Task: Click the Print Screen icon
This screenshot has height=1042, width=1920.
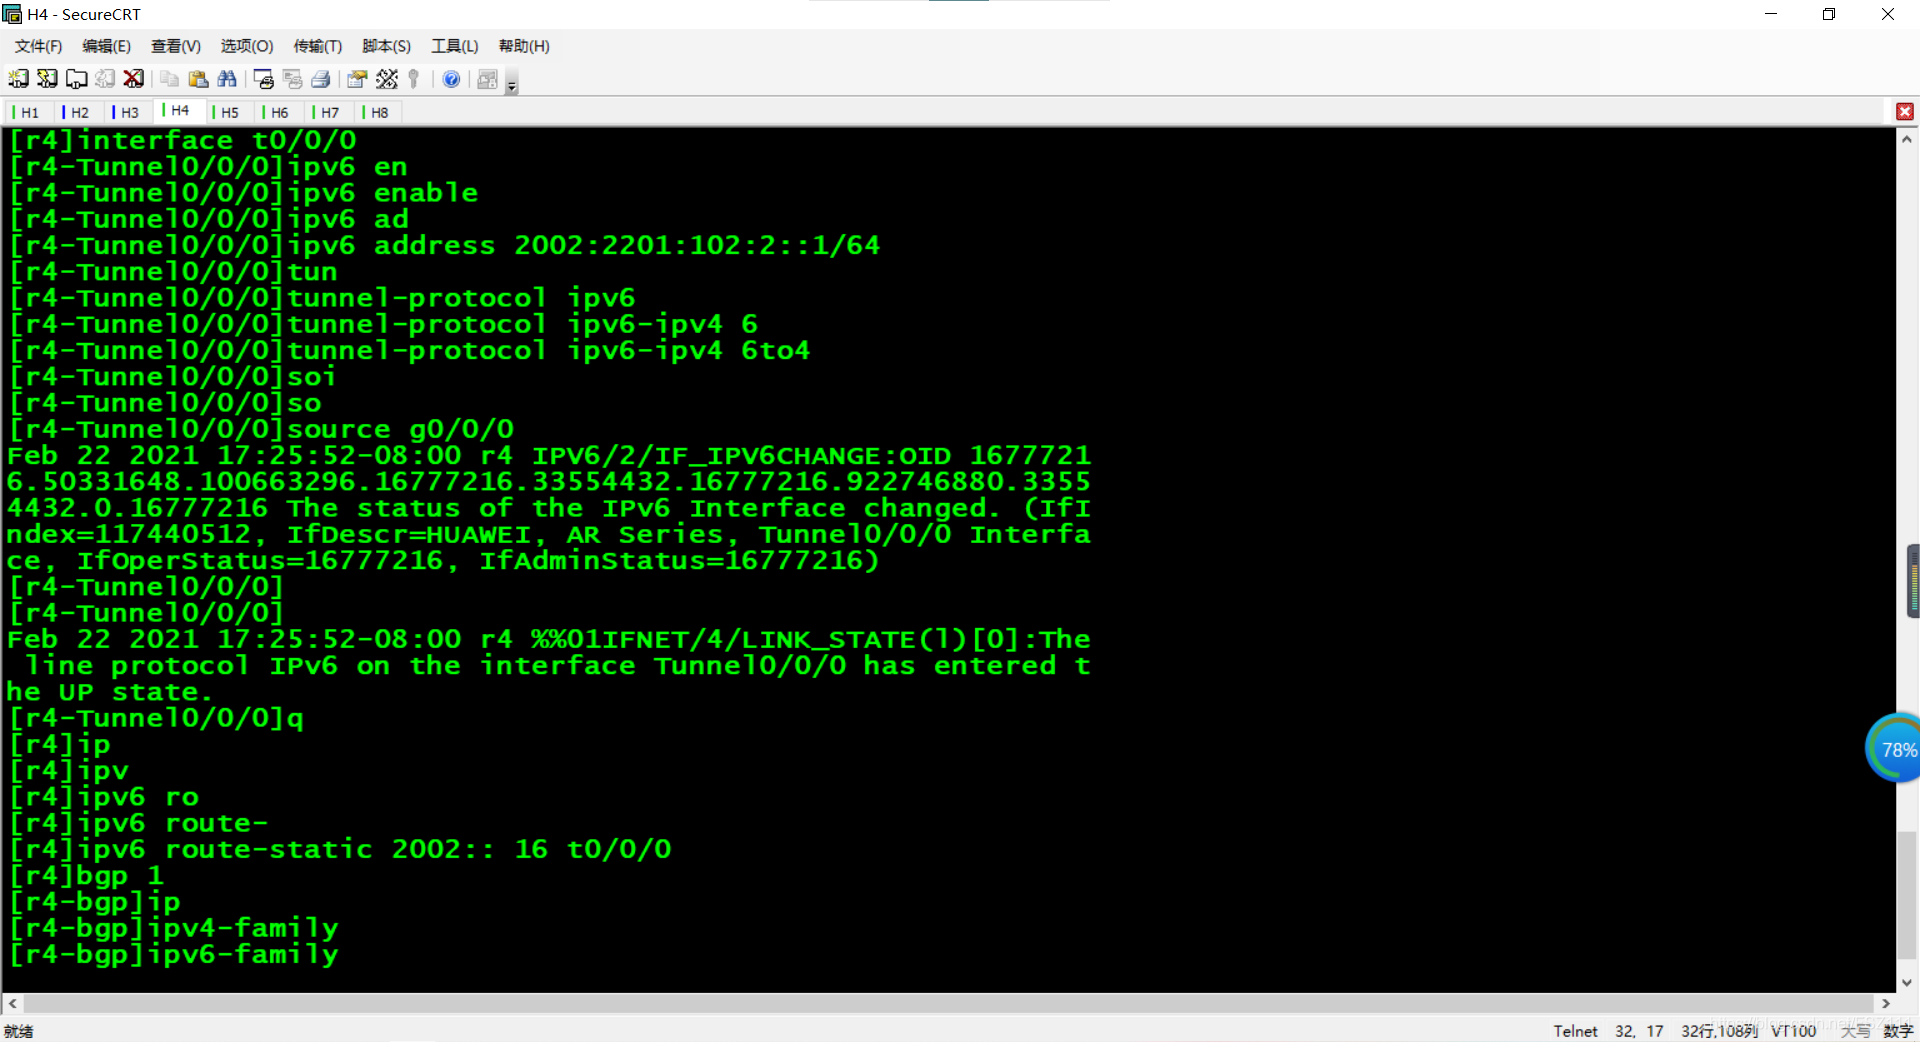Action: (x=264, y=79)
